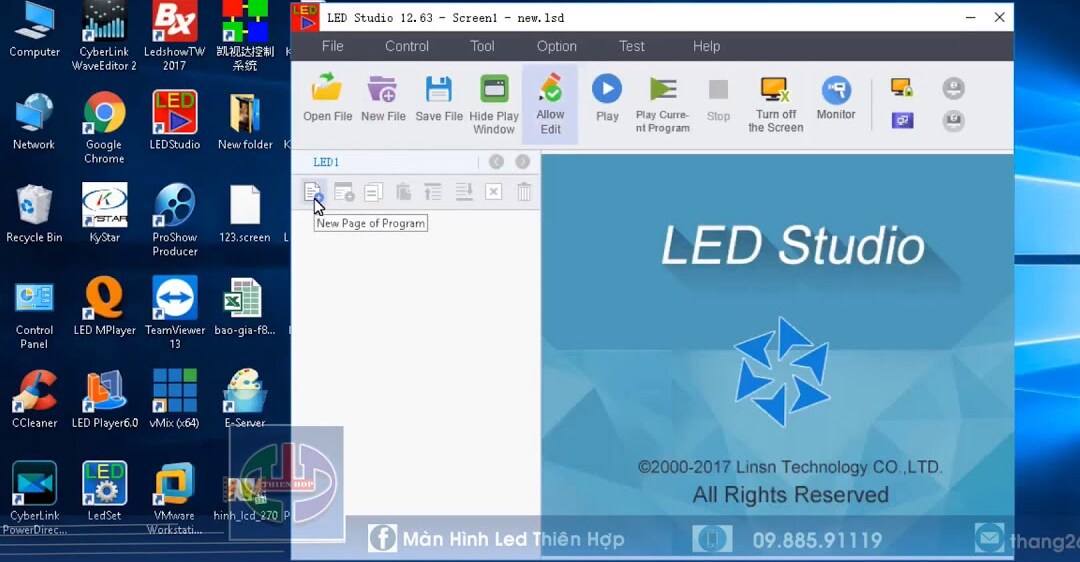The image size is (1080, 562).
Task: Click the previous screen round arrow button
Action: (x=496, y=162)
